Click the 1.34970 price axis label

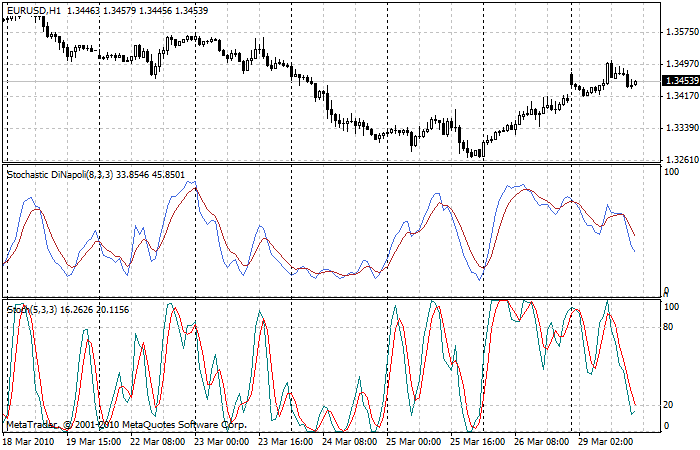tap(680, 64)
